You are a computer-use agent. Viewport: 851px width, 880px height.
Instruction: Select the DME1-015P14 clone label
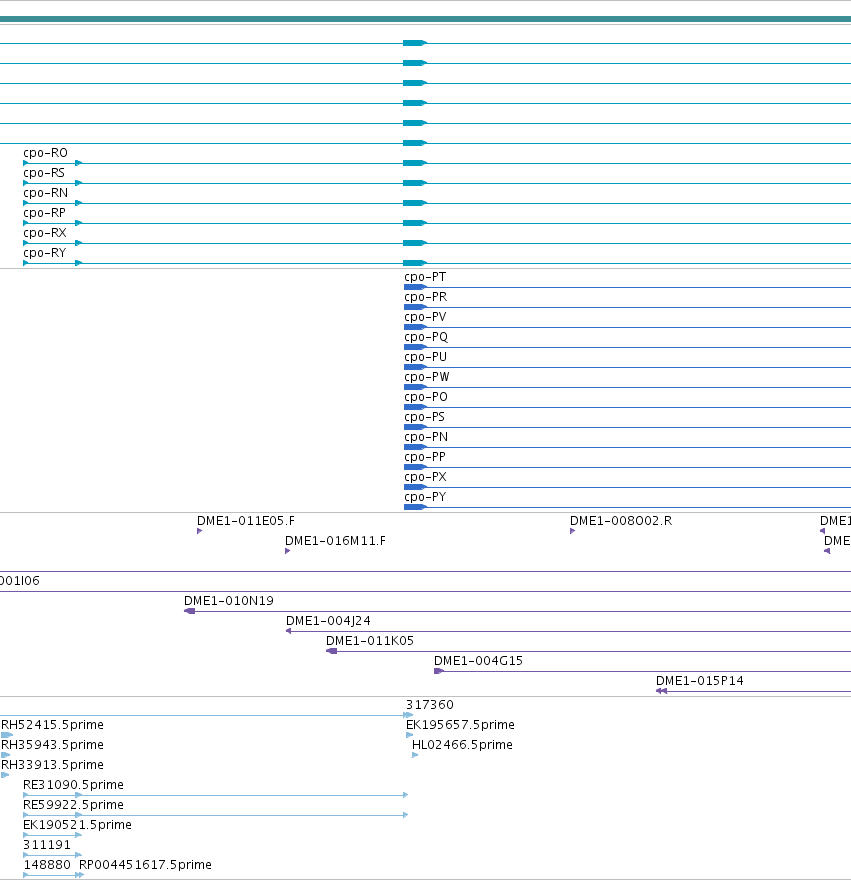(699, 681)
